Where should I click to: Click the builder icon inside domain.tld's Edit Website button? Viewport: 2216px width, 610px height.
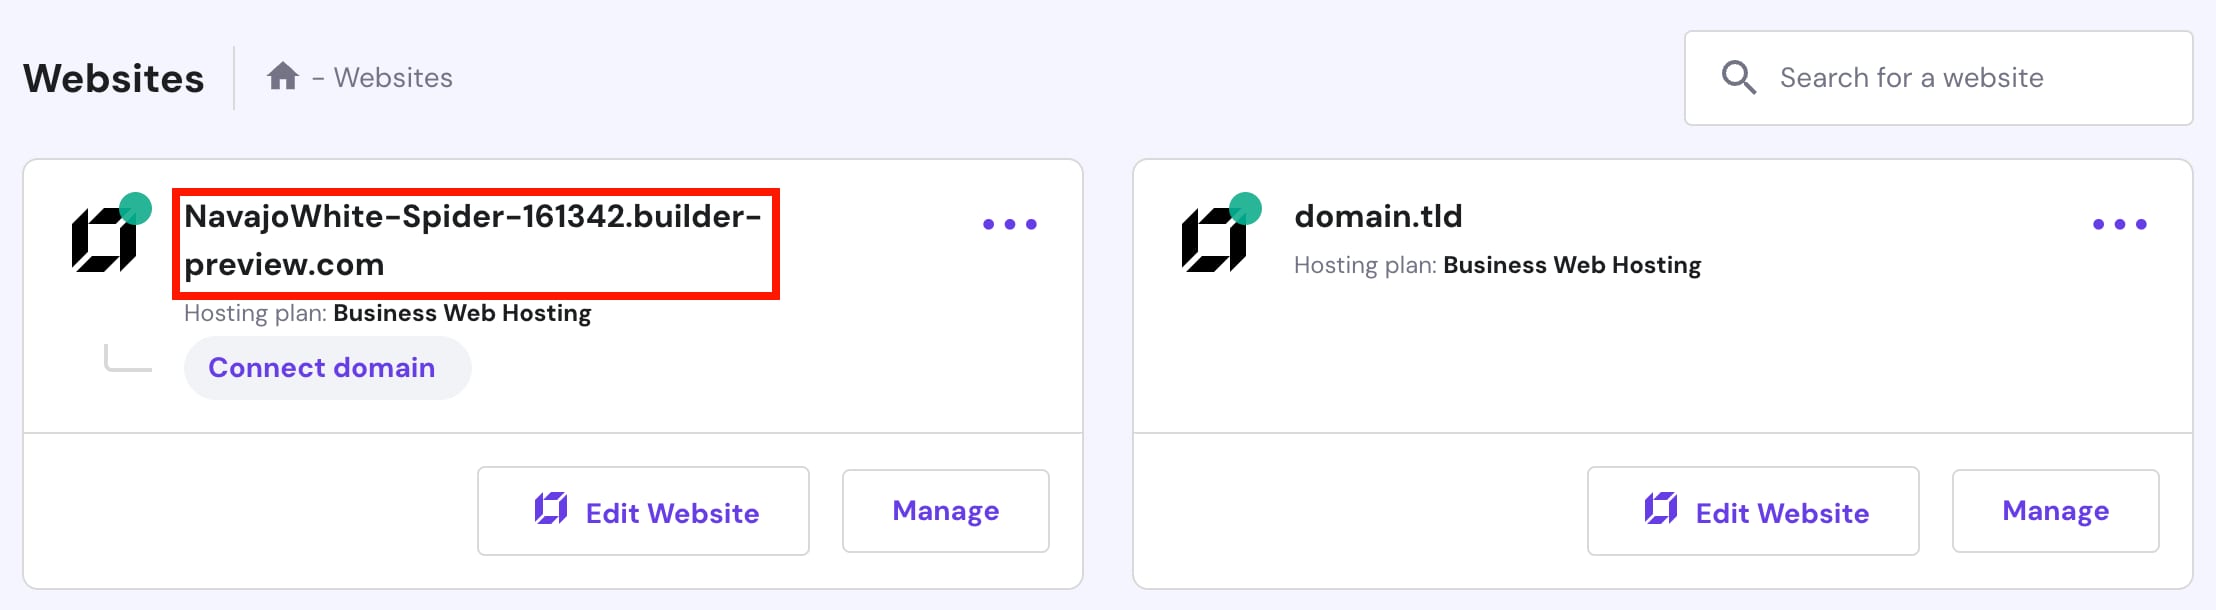pos(1661,509)
